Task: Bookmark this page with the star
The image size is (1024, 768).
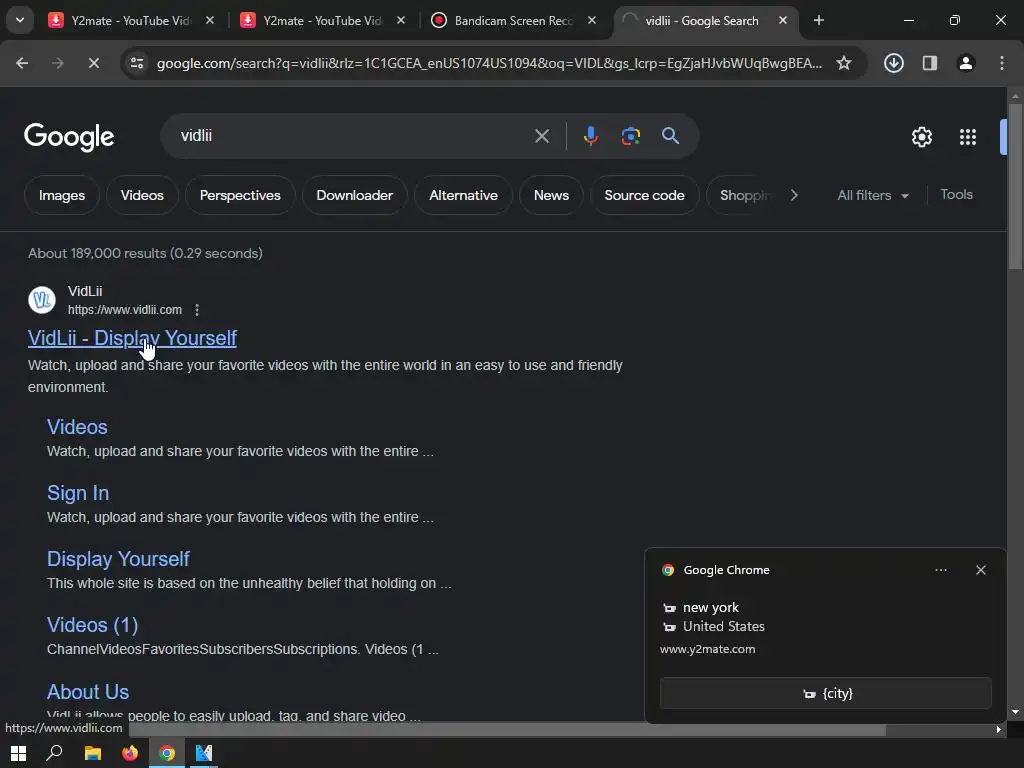Action: point(844,63)
